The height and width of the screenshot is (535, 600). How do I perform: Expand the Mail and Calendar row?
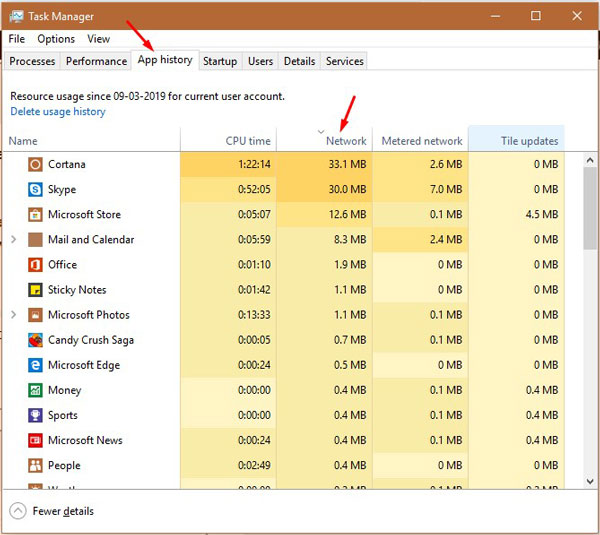(13, 240)
